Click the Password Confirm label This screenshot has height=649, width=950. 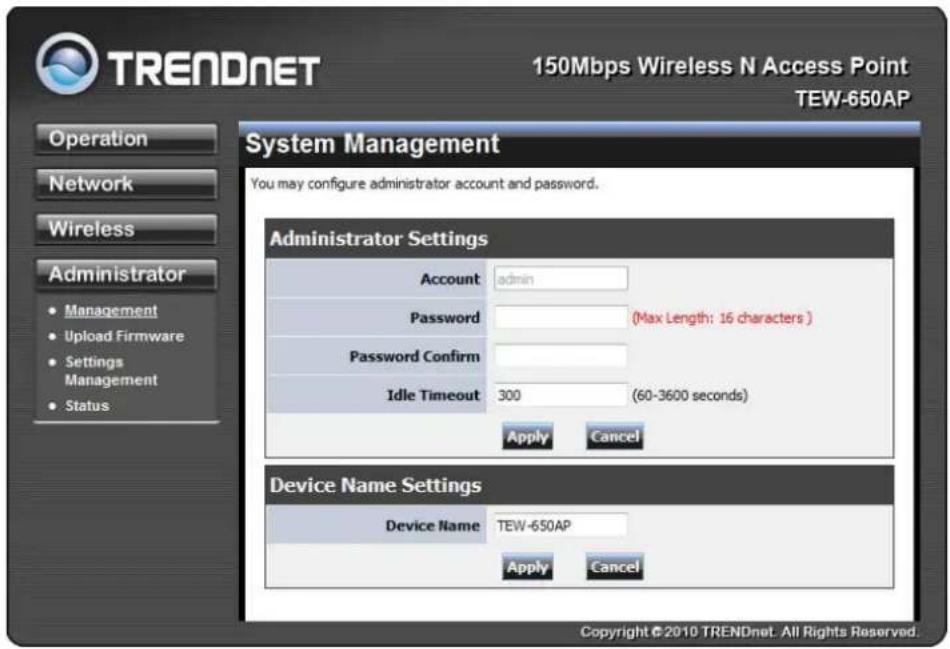tap(414, 356)
